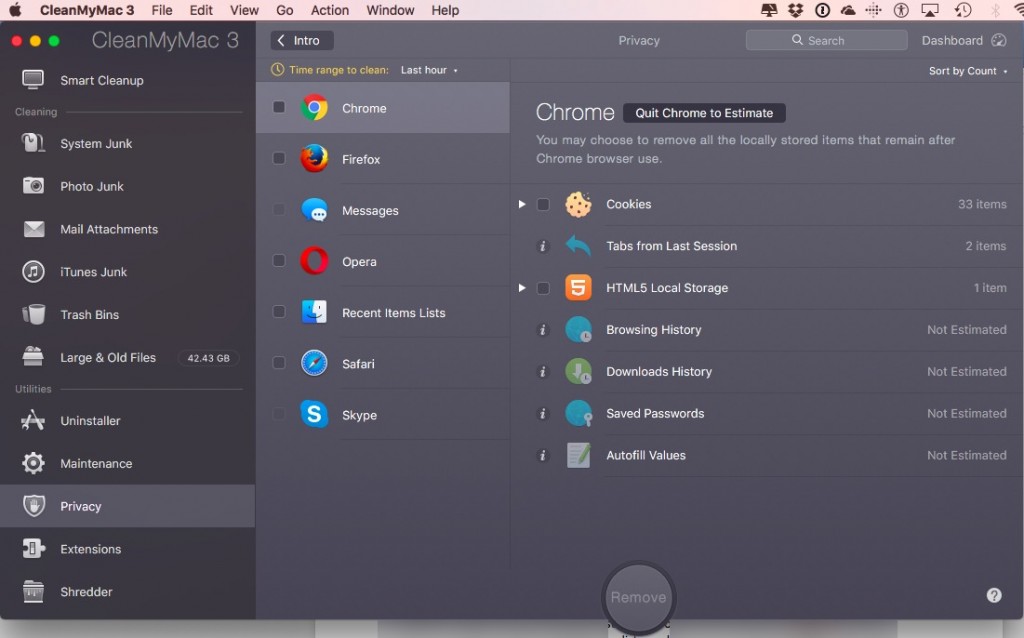Open the Action menu
The width and height of the screenshot is (1024, 638).
click(x=330, y=10)
